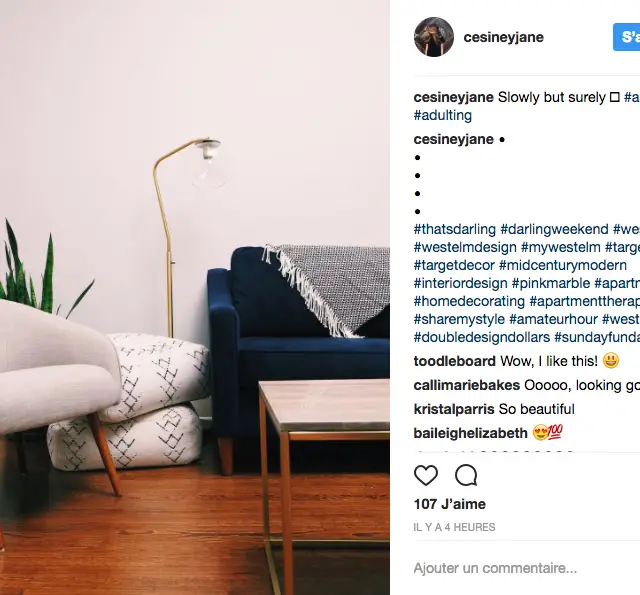This screenshot has height=595, width=640.
Task: Open the #interiordesign hashtag
Action: (x=460, y=283)
